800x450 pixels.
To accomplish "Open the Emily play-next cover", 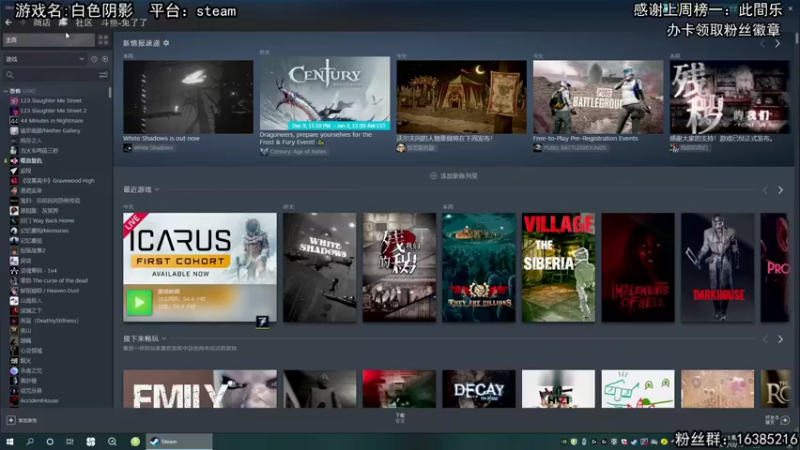I will 200,389.
